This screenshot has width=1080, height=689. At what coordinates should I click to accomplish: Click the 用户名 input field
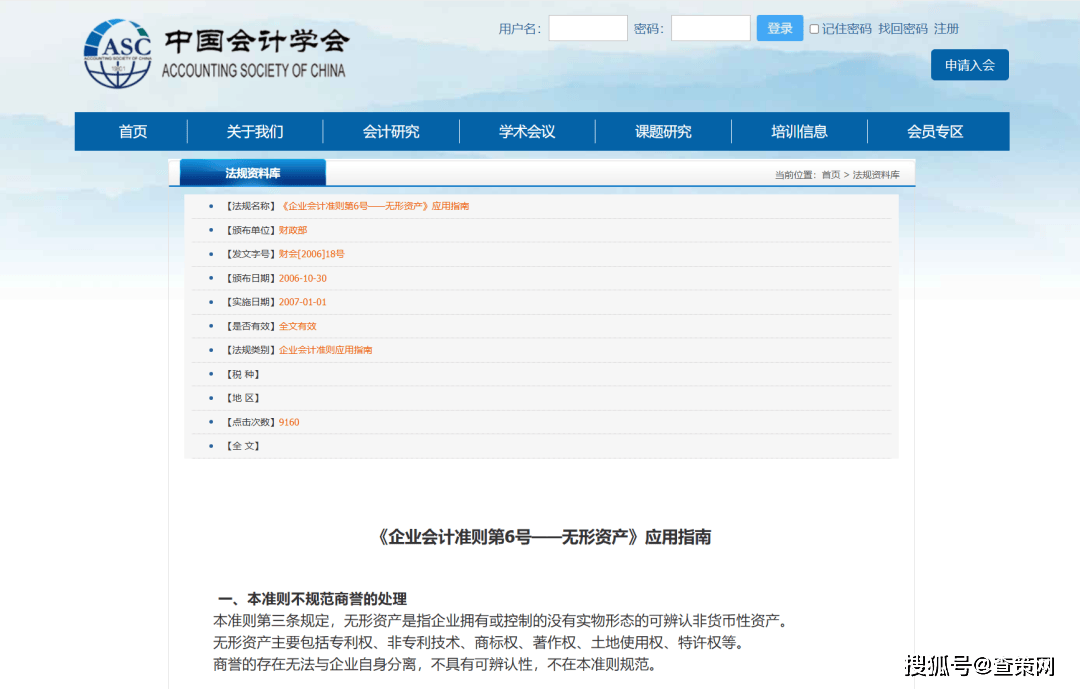click(587, 29)
